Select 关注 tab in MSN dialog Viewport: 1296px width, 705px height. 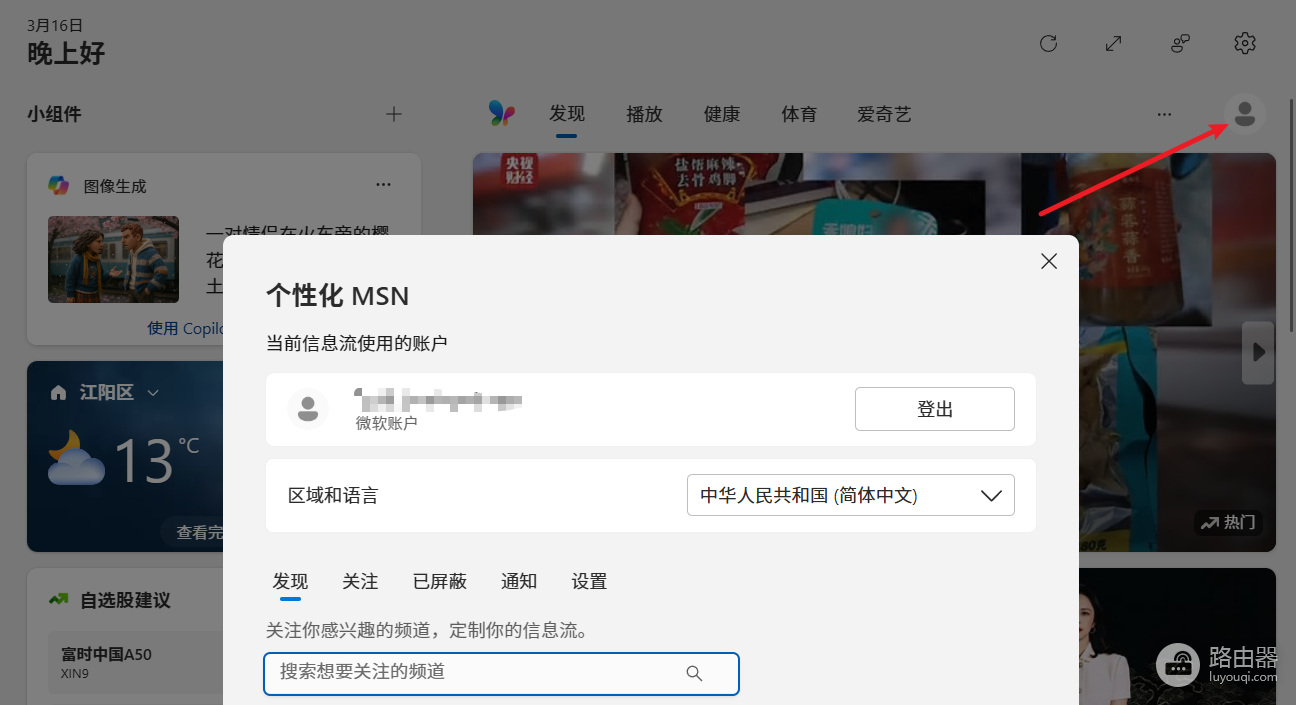360,581
